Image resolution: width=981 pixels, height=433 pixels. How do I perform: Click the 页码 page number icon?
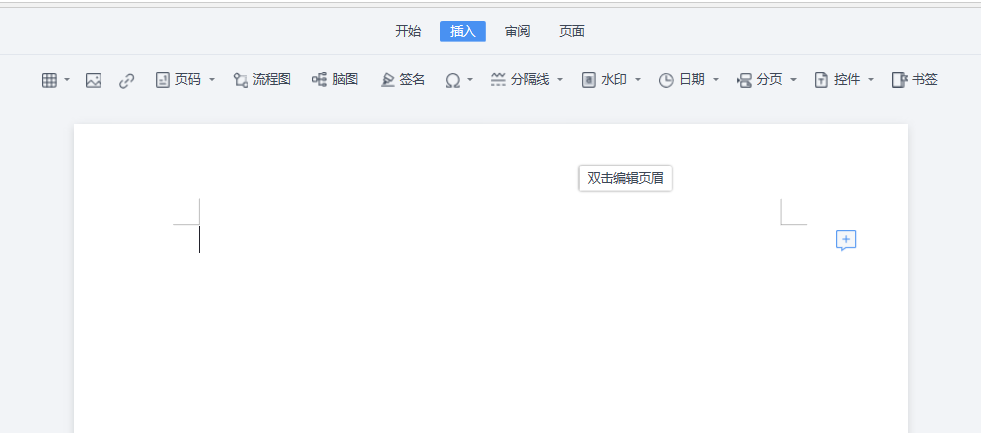click(163, 80)
